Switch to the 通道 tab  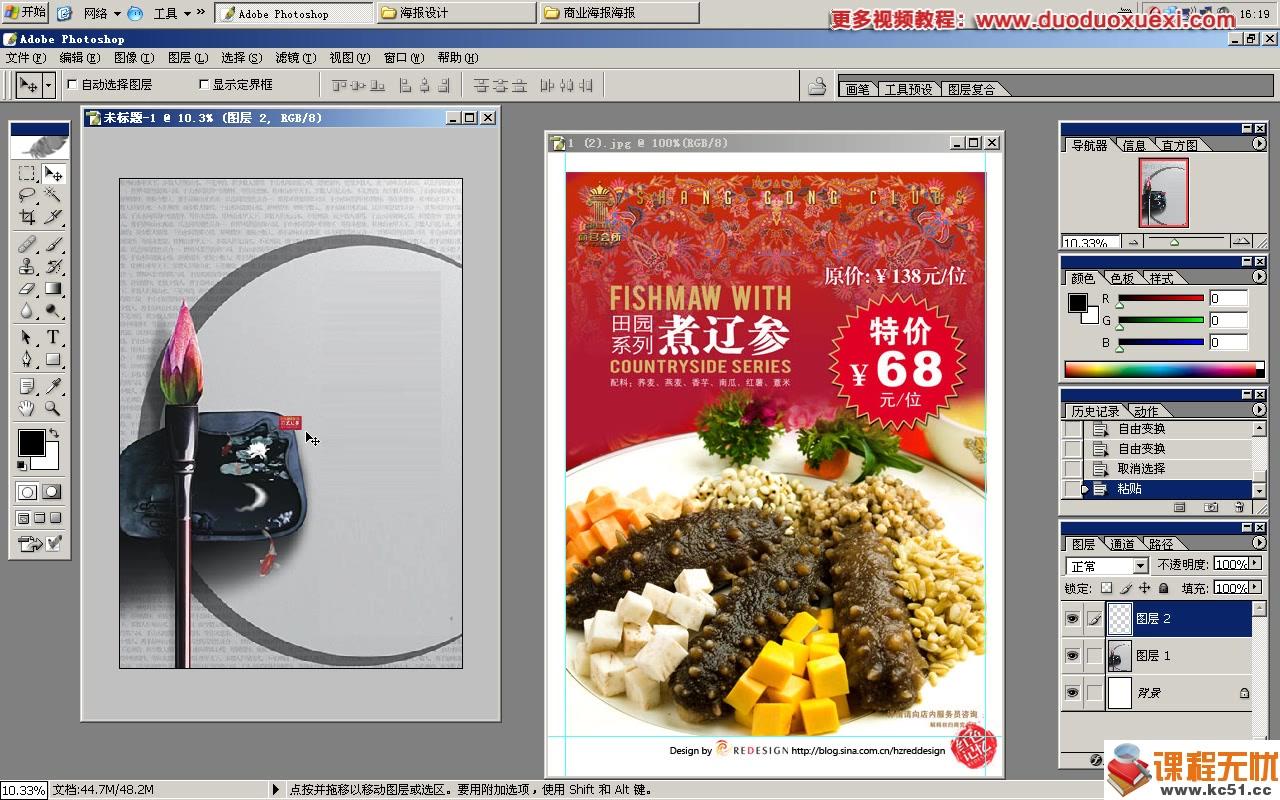click(1122, 544)
